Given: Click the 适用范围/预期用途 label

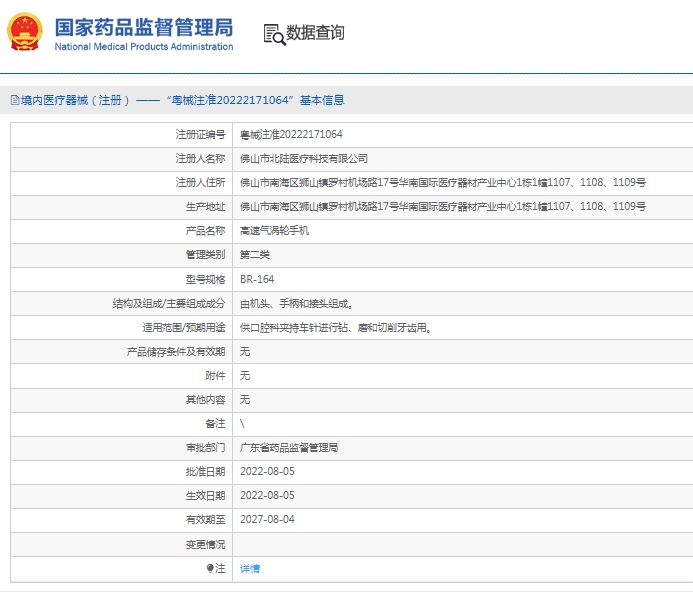Looking at the screenshot, I should 184,327.
